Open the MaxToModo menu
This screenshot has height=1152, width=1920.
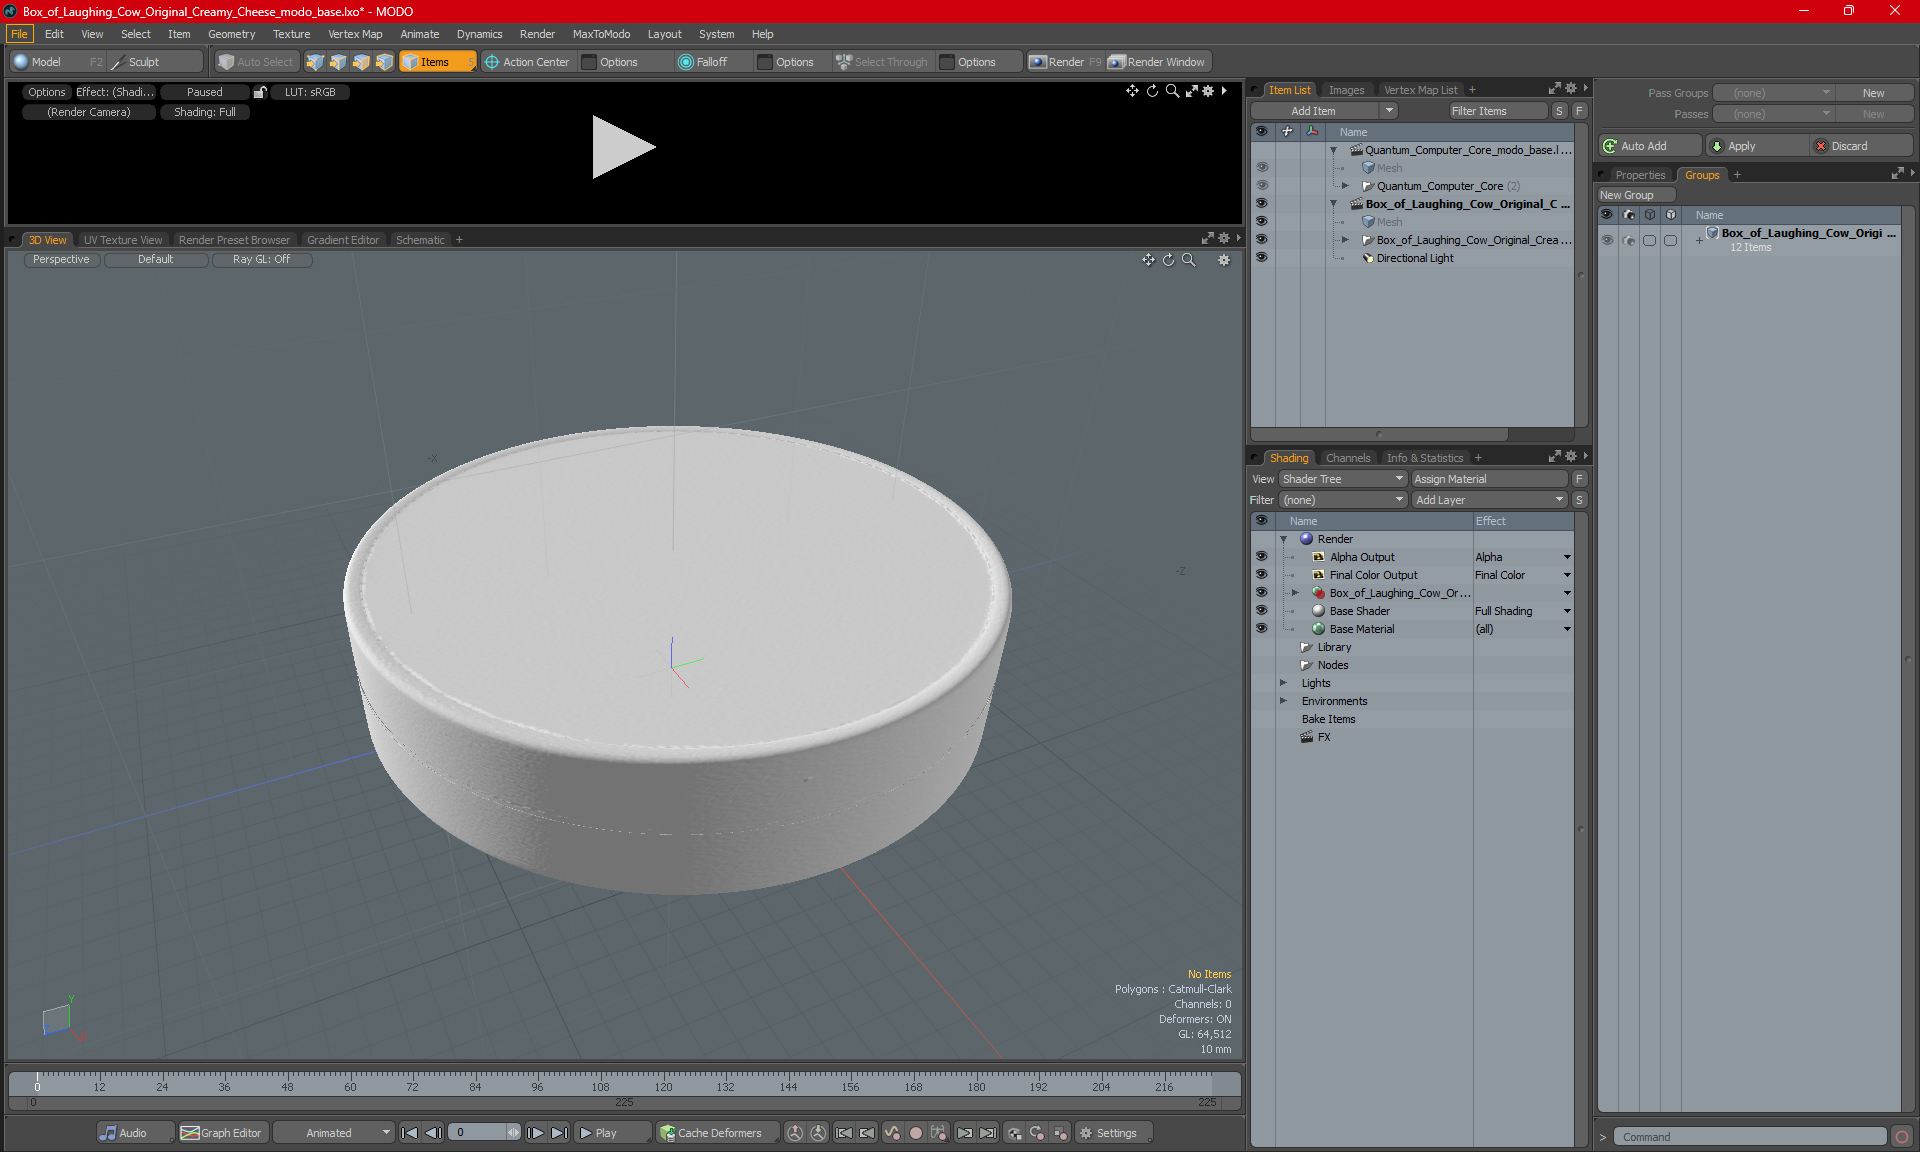click(601, 34)
